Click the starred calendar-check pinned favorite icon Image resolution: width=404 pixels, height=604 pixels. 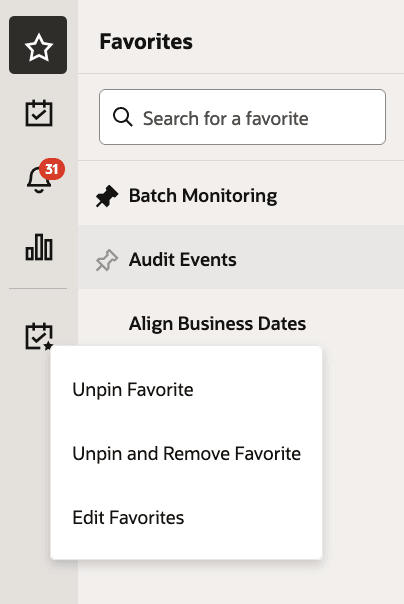coord(39,336)
